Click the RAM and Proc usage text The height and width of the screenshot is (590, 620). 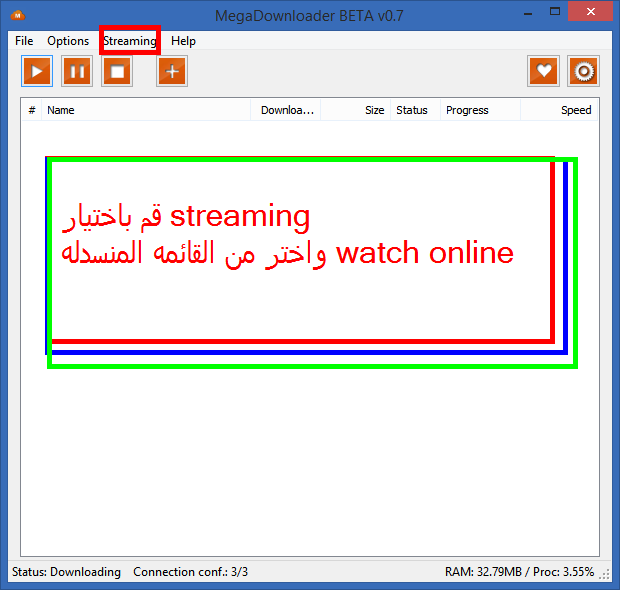point(519,572)
